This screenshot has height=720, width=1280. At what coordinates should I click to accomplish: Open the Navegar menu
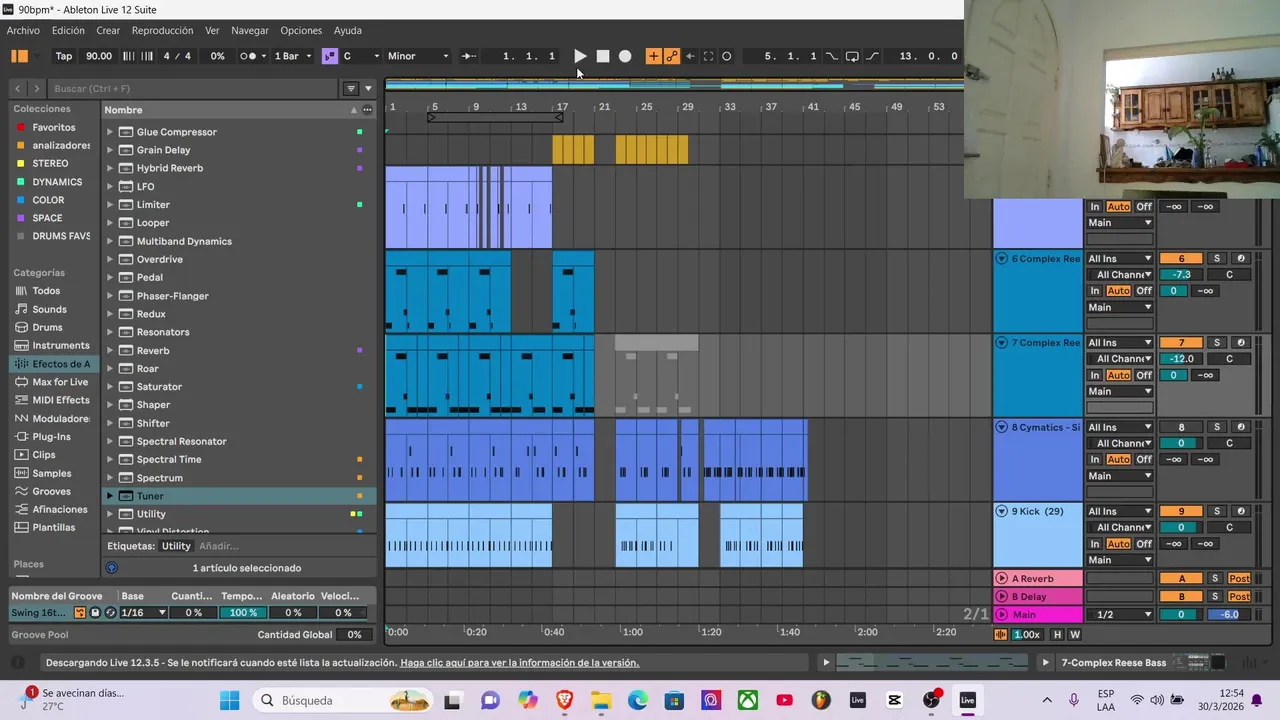click(250, 30)
